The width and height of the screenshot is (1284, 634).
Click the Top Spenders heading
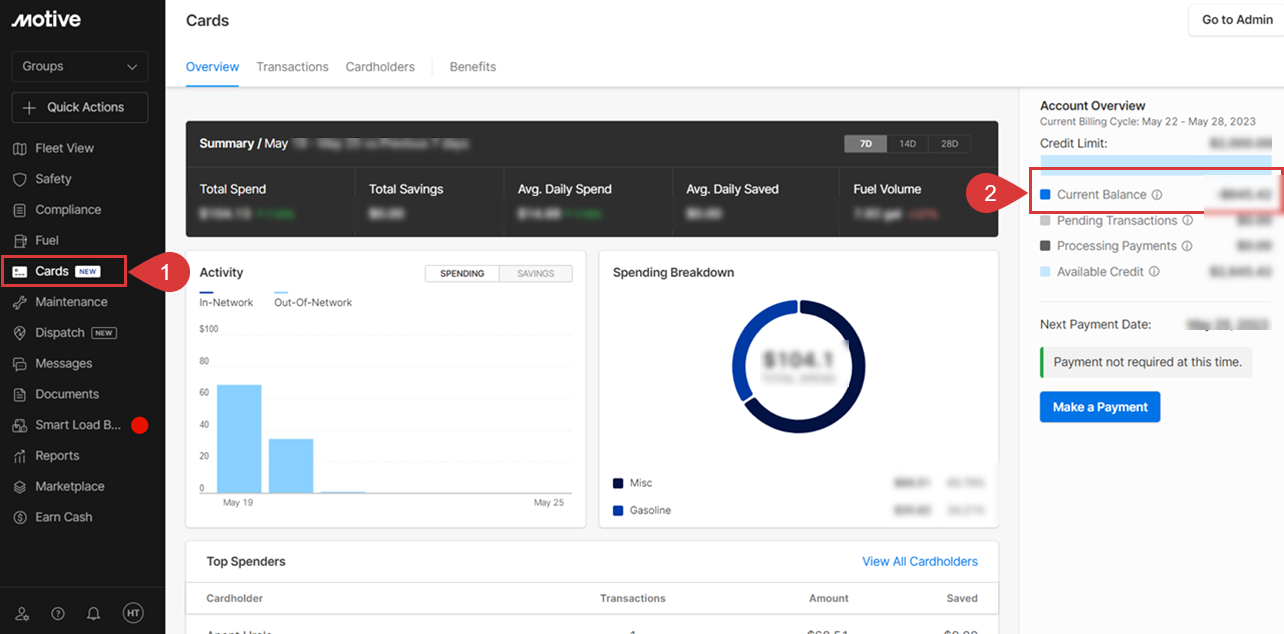[246, 562]
